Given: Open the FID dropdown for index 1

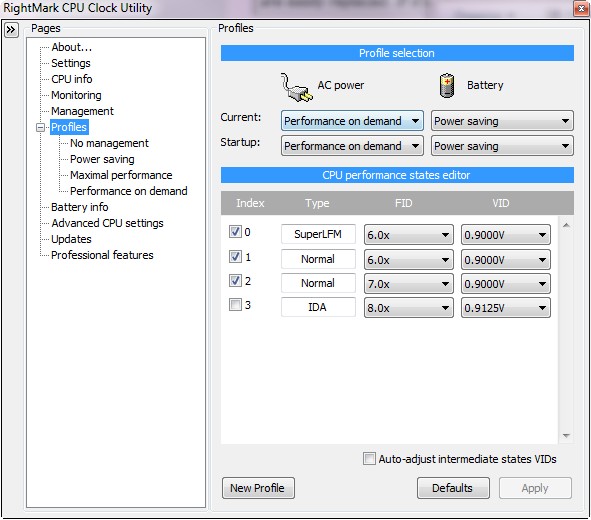Looking at the screenshot, I should pos(409,260).
